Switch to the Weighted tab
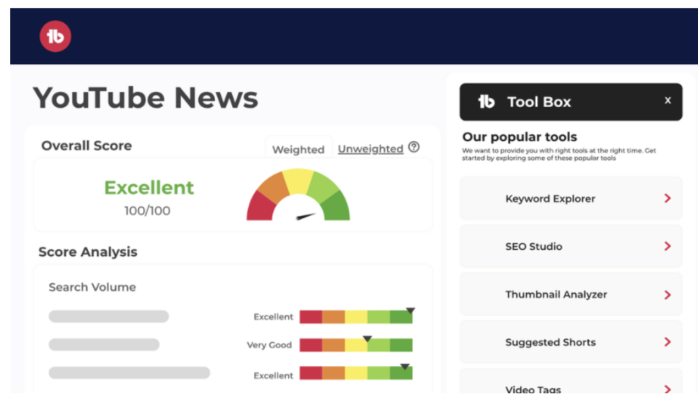Viewport: 698px width, 400px height. tap(298, 149)
